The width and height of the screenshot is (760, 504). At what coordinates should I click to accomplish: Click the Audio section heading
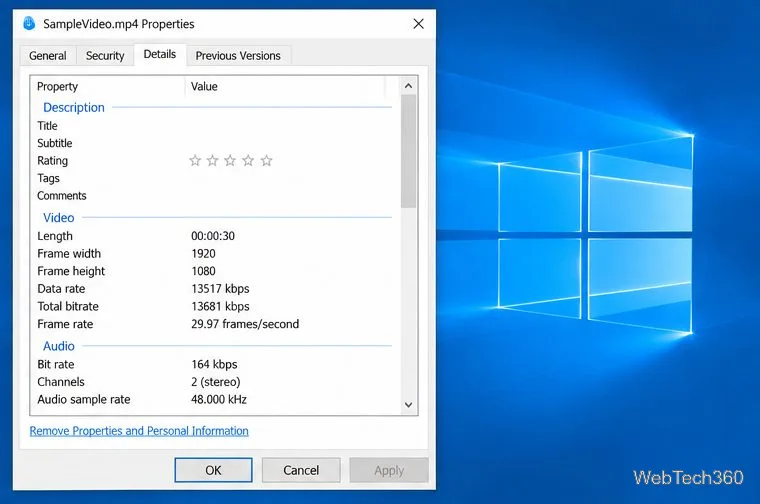coord(59,346)
